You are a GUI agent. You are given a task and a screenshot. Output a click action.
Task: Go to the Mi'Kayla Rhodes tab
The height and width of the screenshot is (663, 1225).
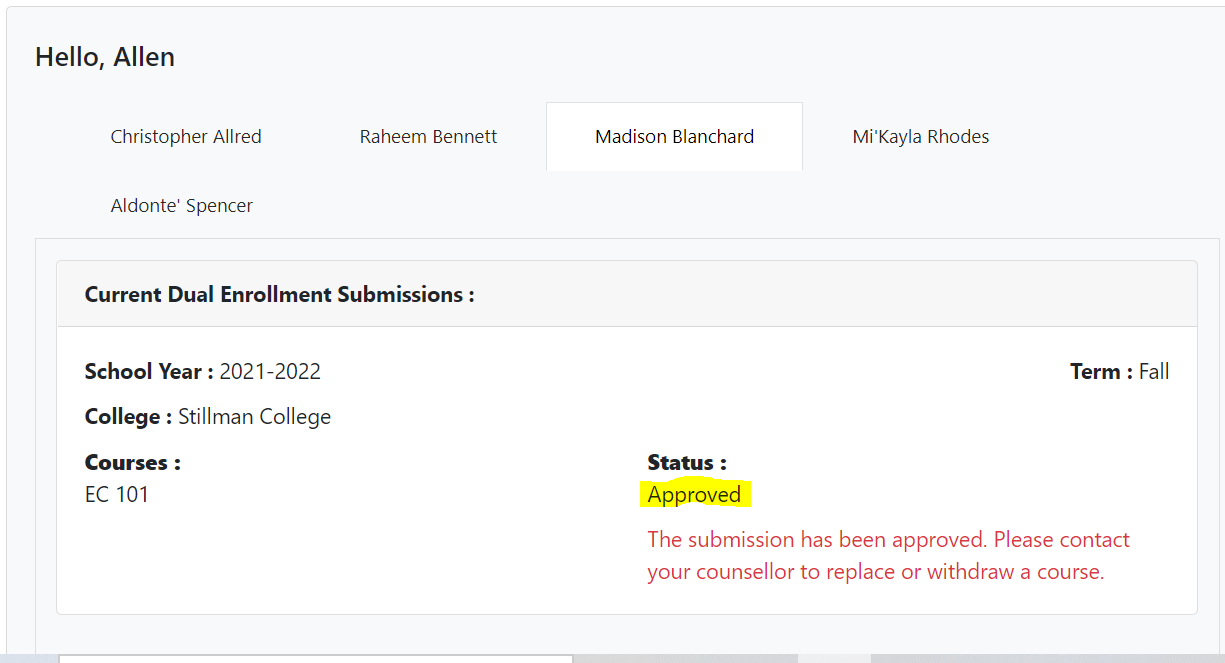(920, 137)
